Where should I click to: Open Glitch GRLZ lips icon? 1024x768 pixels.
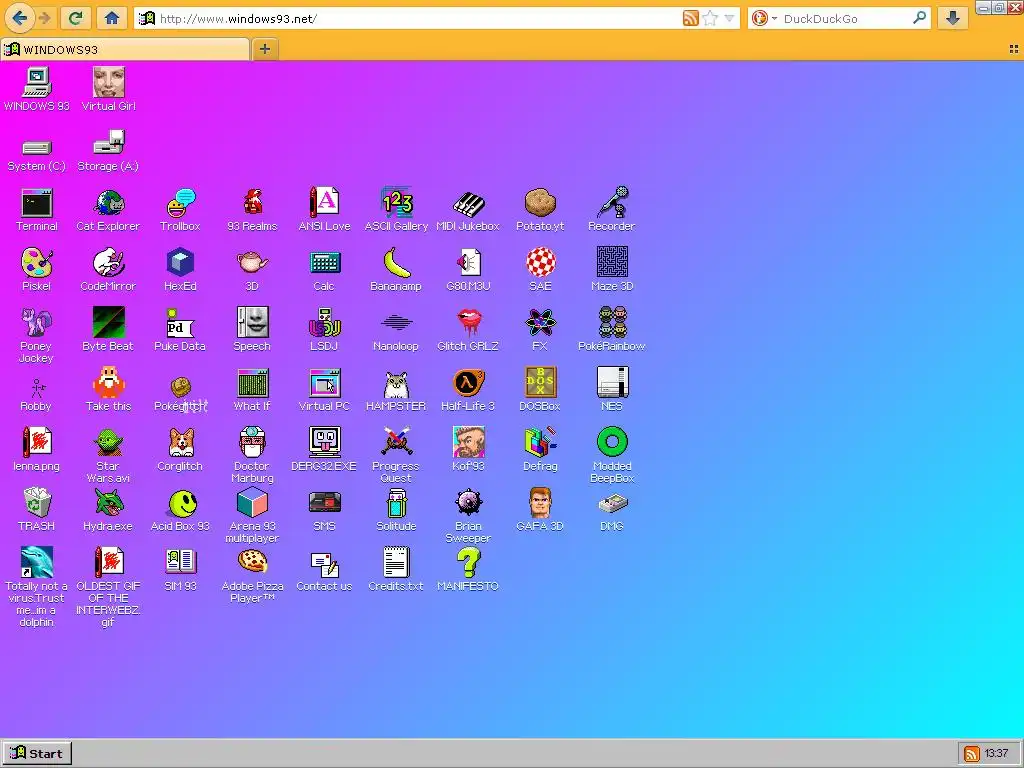[468, 329]
